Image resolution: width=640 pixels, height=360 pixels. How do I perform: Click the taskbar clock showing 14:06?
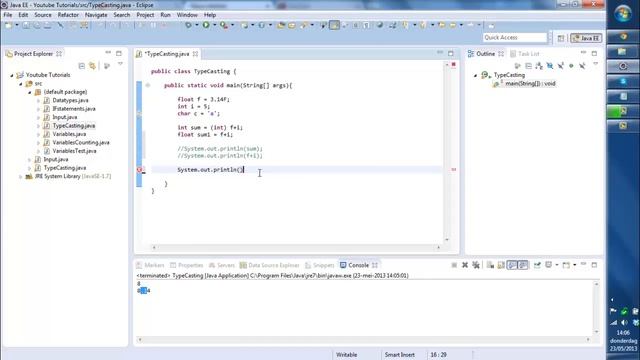coord(623,333)
